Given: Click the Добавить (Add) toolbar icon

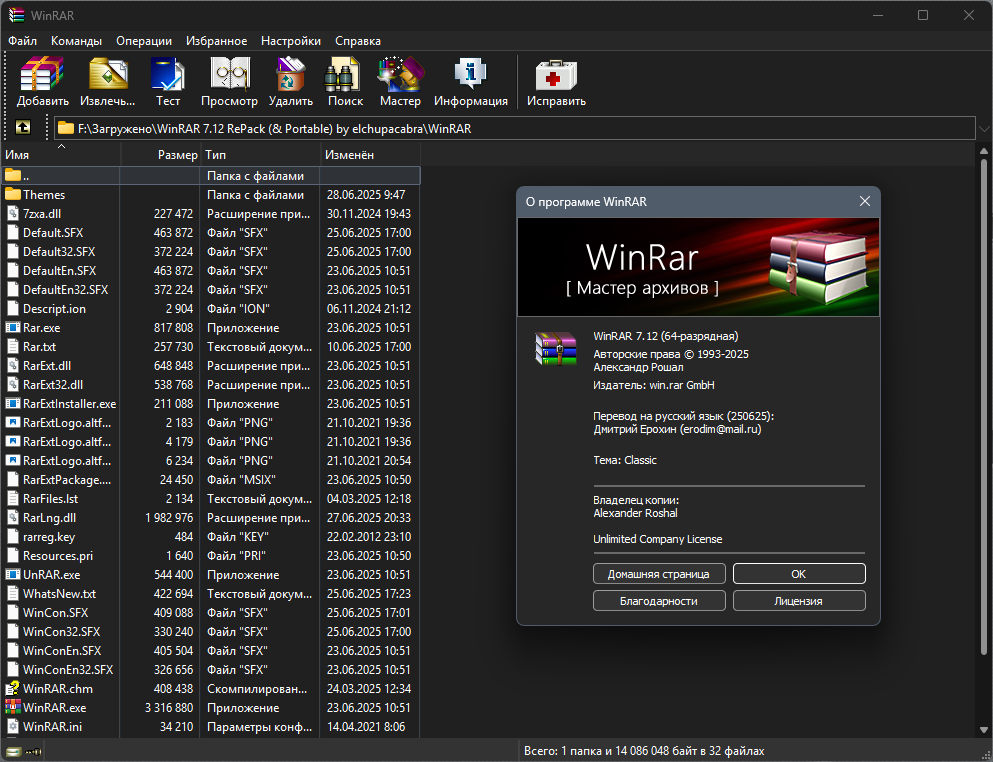Looking at the screenshot, I should tap(42, 81).
